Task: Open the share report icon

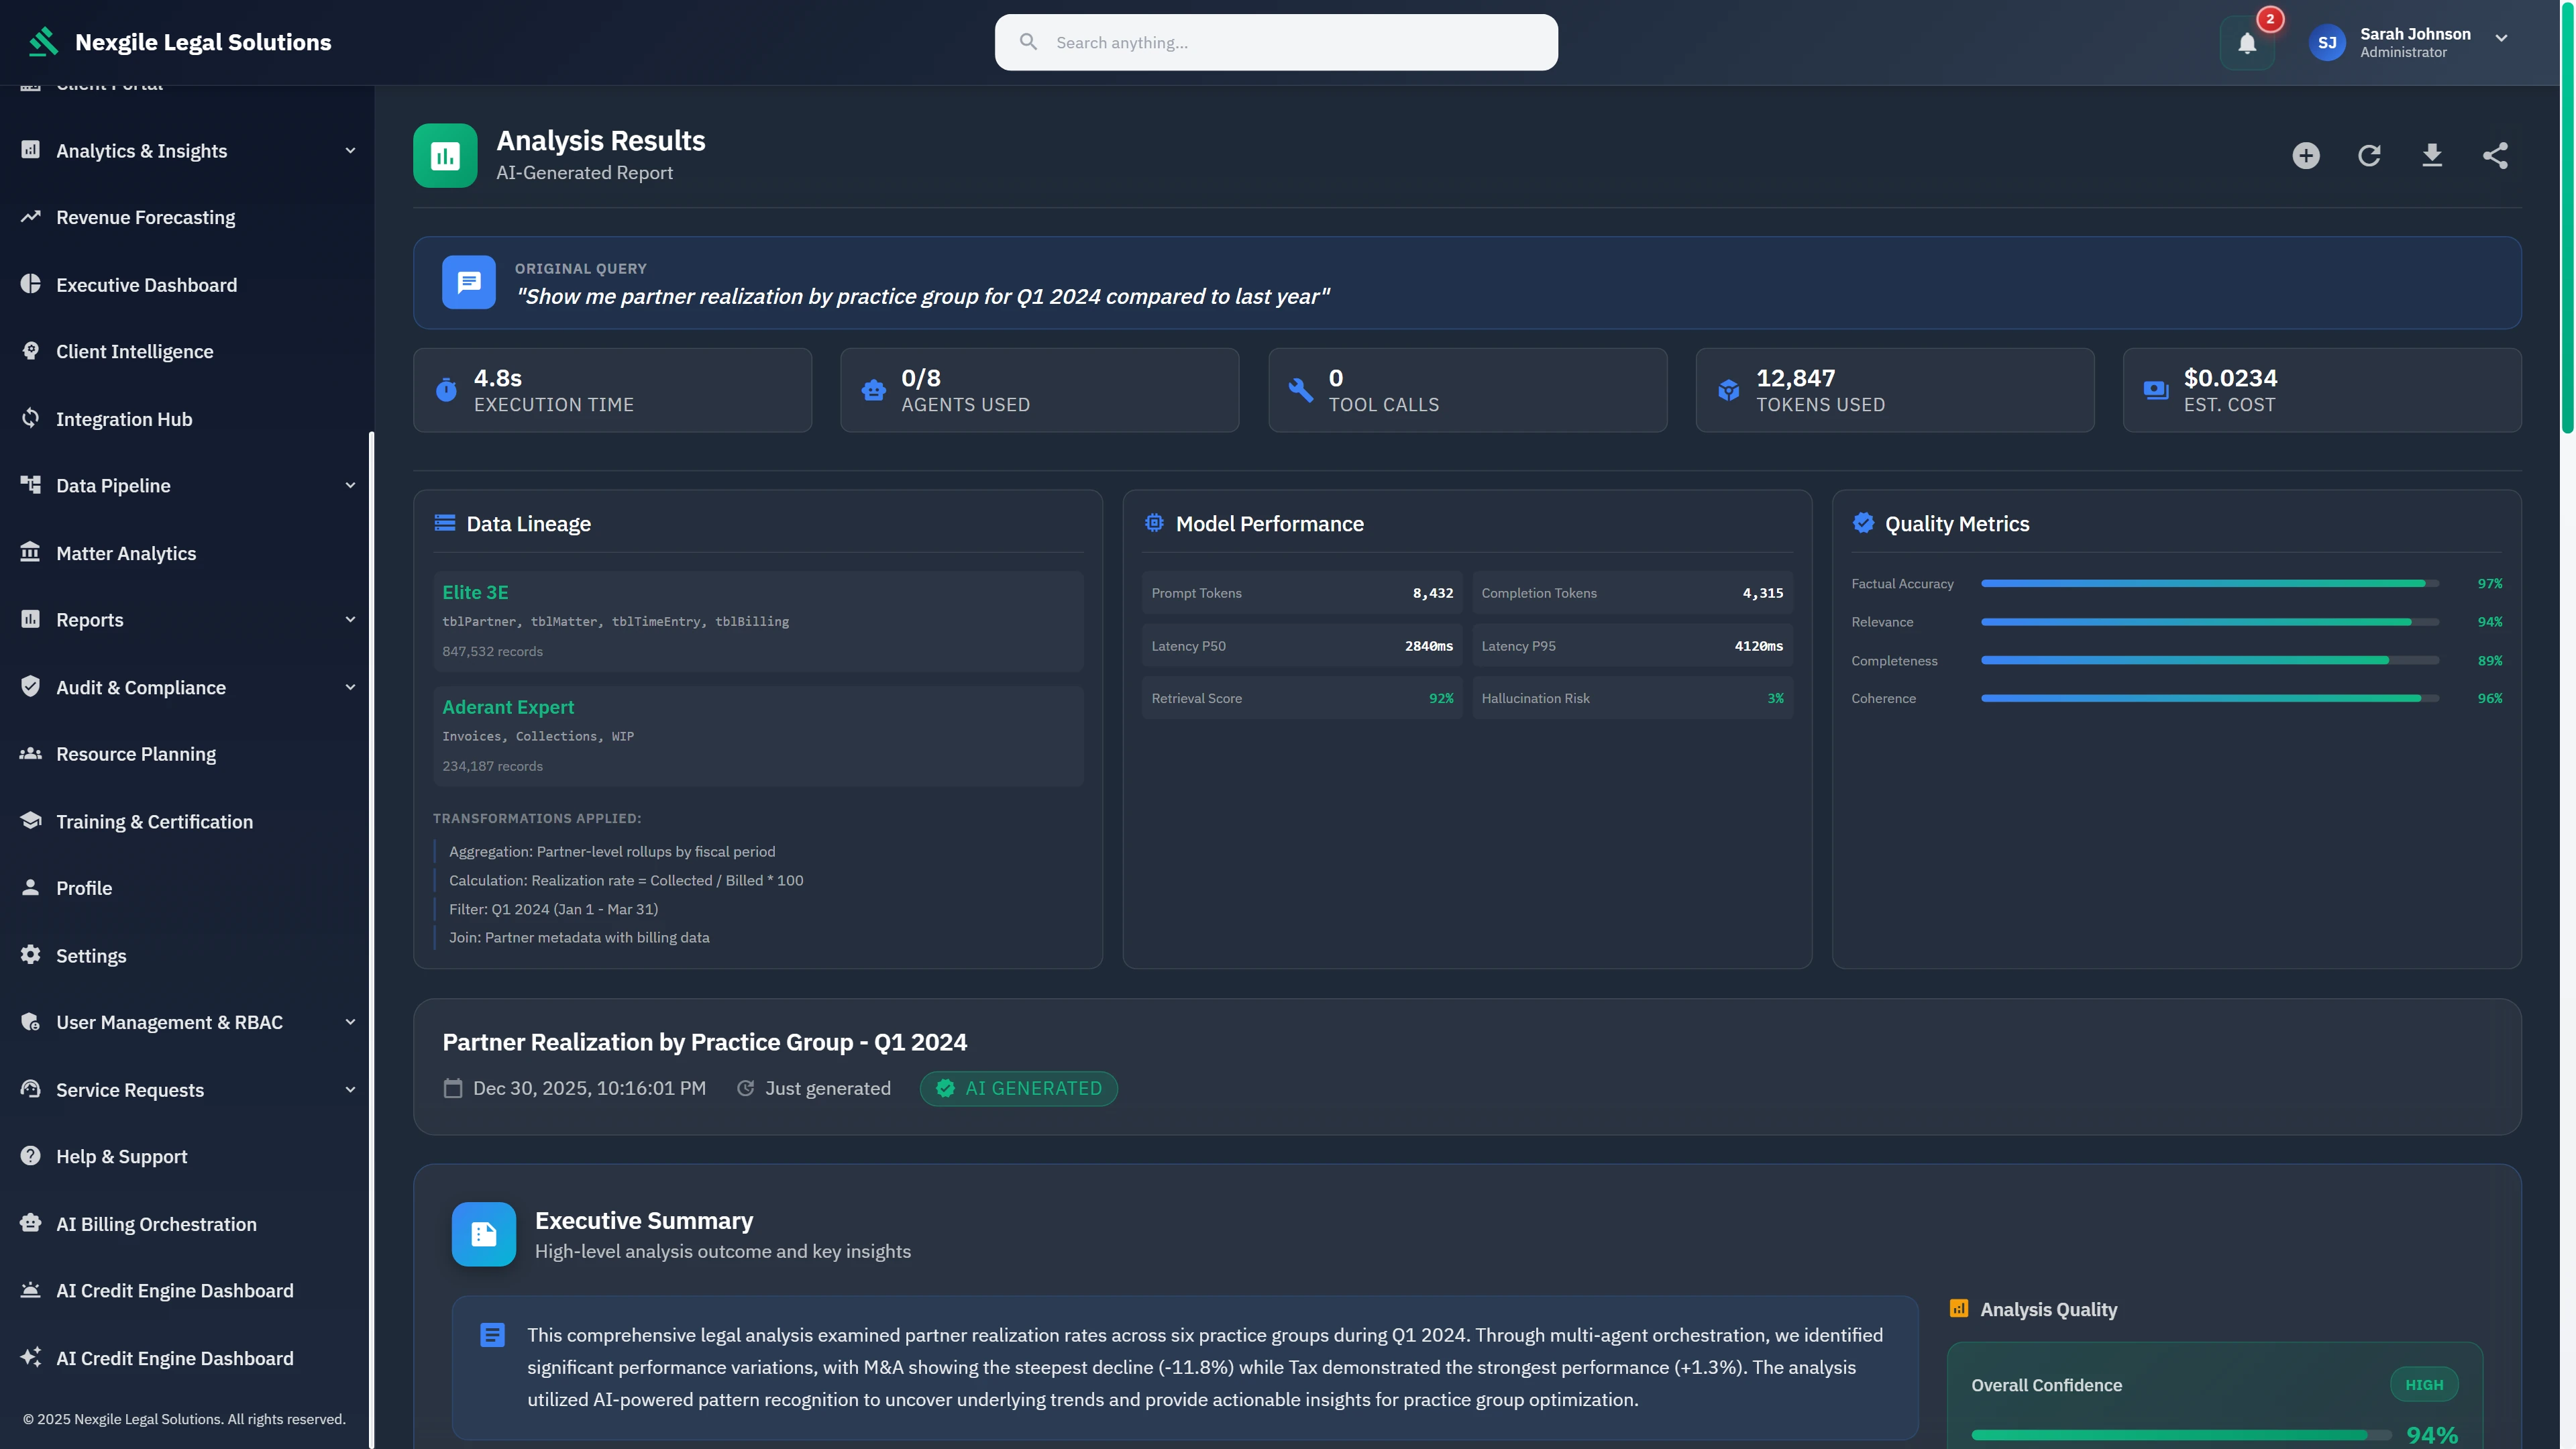Action: (x=2496, y=155)
